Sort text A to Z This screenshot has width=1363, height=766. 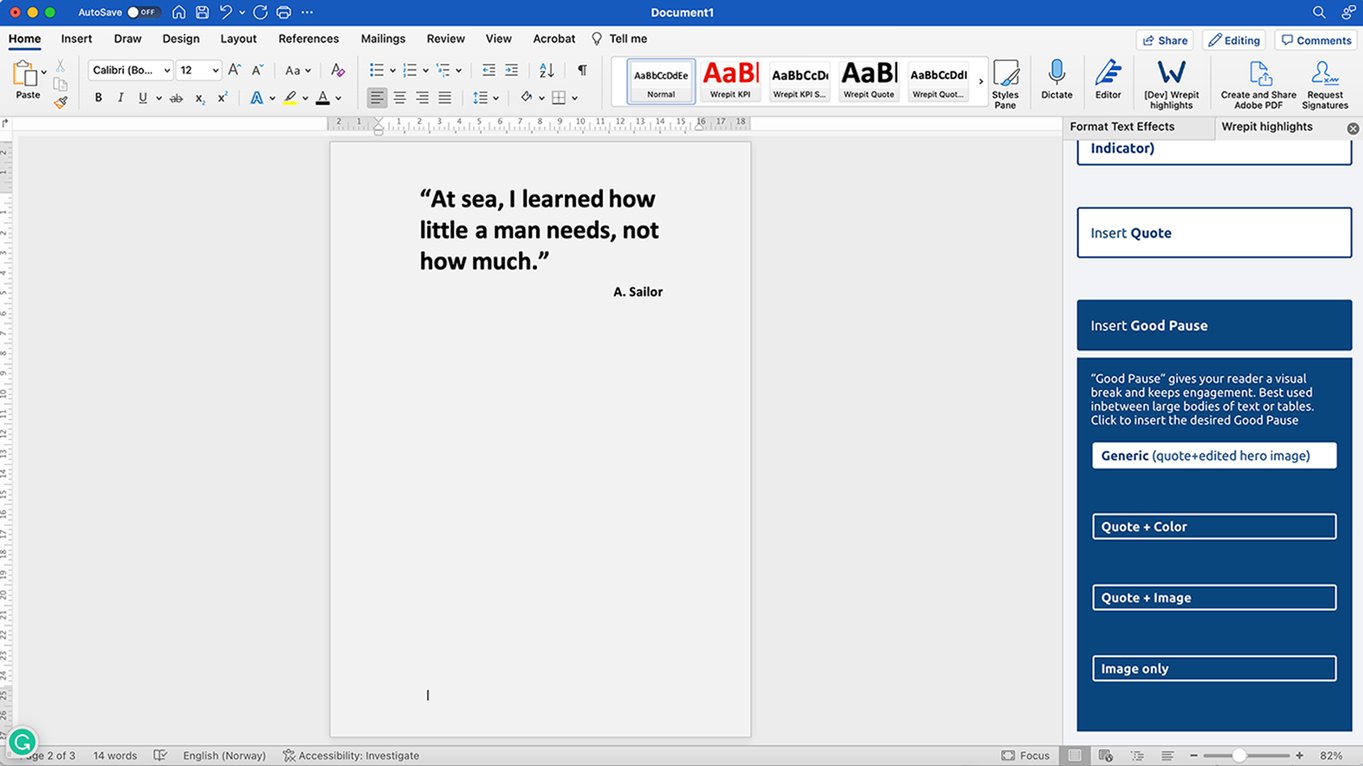(x=546, y=70)
